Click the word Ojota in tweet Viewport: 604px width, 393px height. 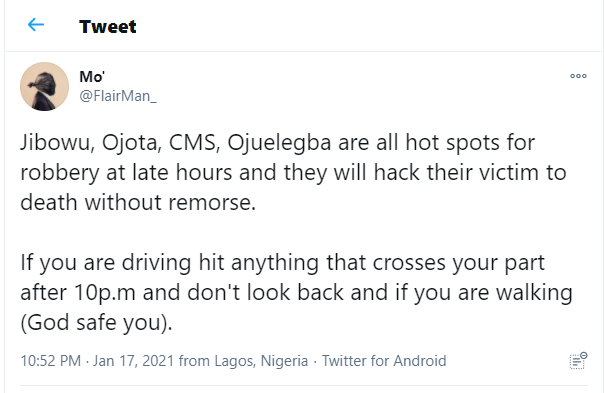132,143
